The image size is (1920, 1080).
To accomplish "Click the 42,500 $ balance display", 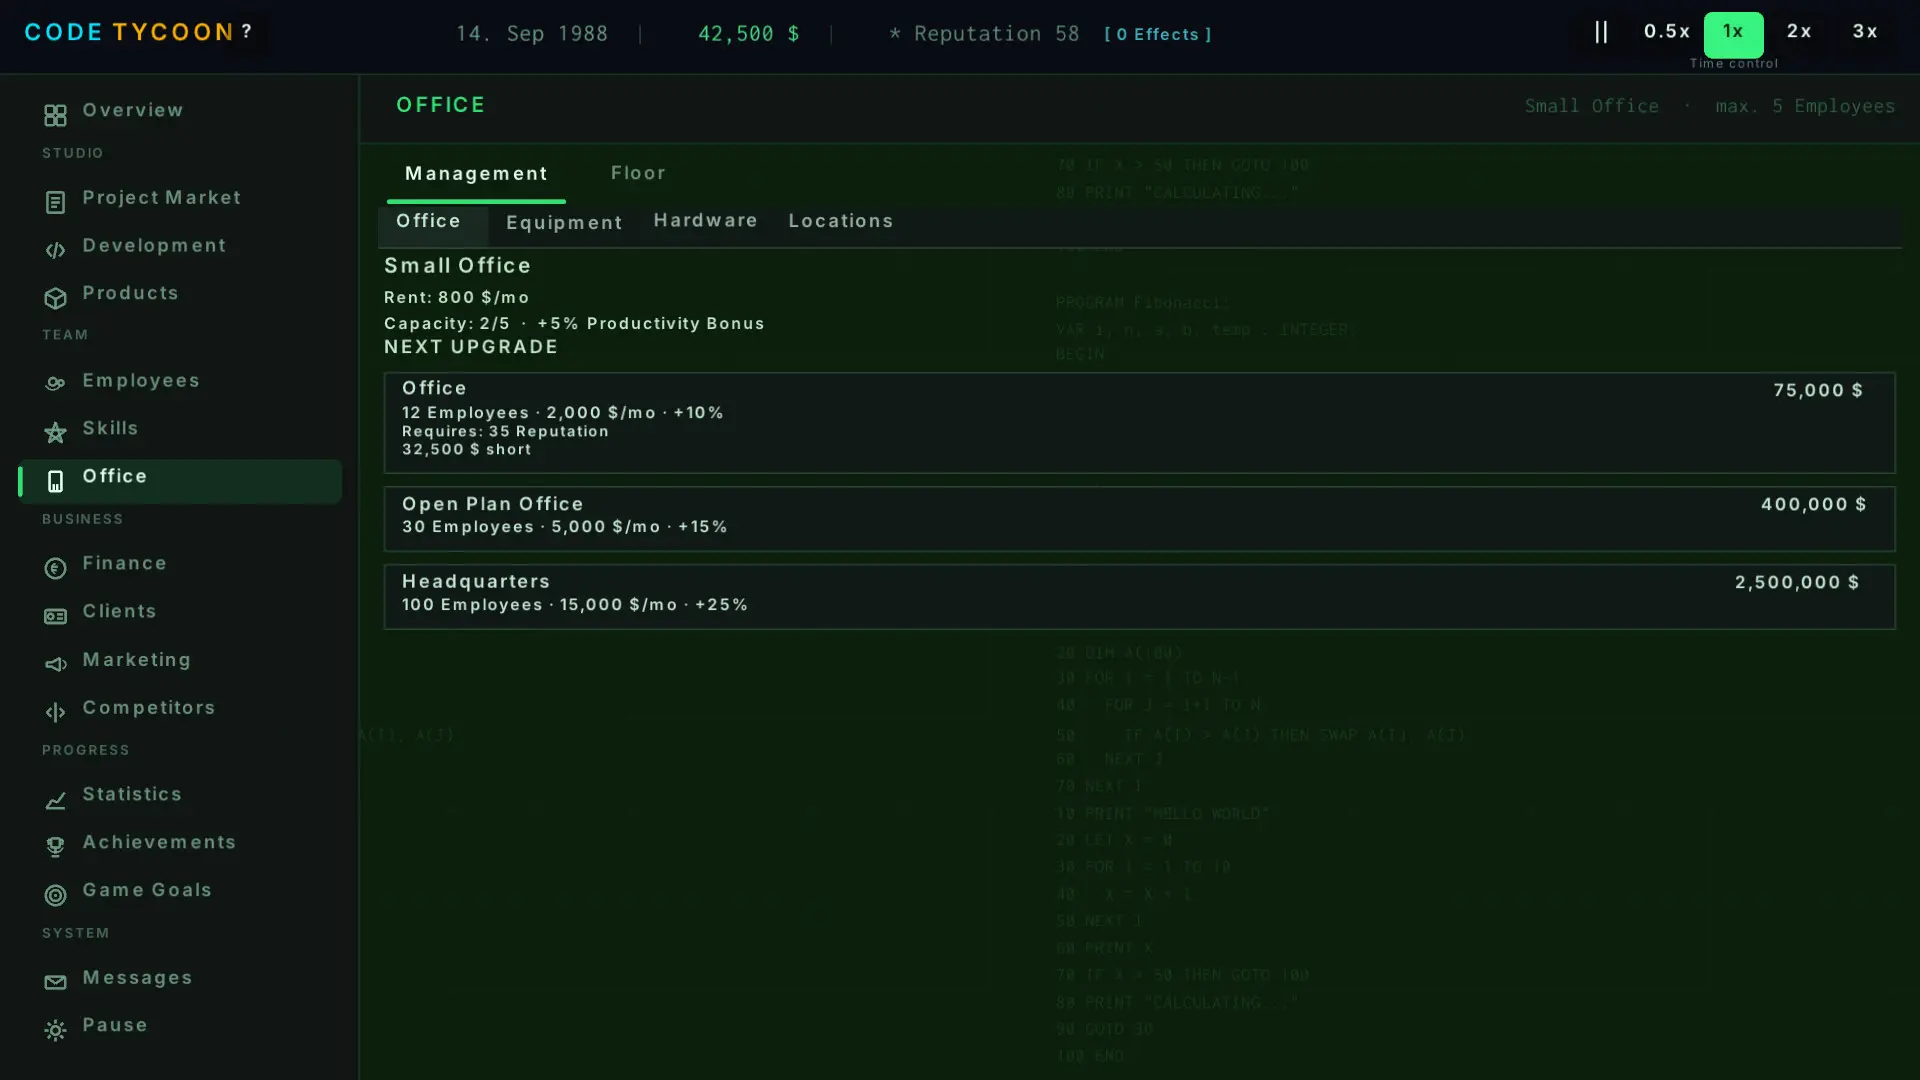I will (x=748, y=34).
